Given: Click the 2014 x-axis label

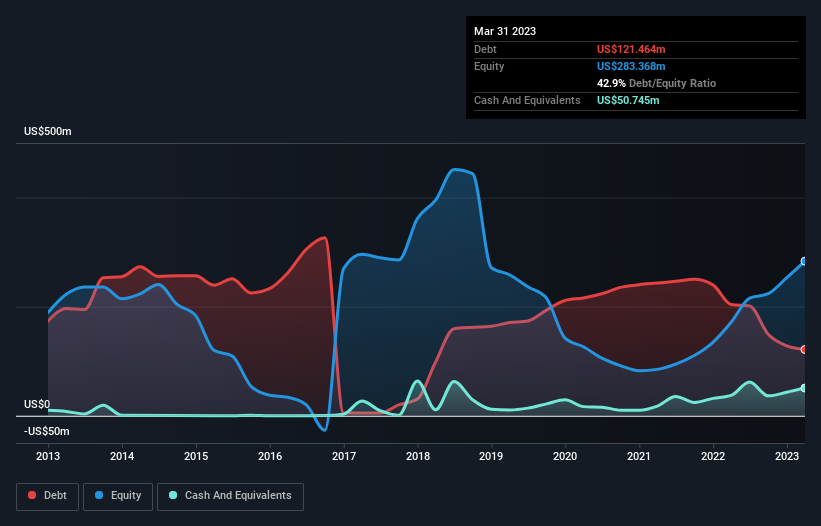Looking at the screenshot, I should [x=122, y=456].
